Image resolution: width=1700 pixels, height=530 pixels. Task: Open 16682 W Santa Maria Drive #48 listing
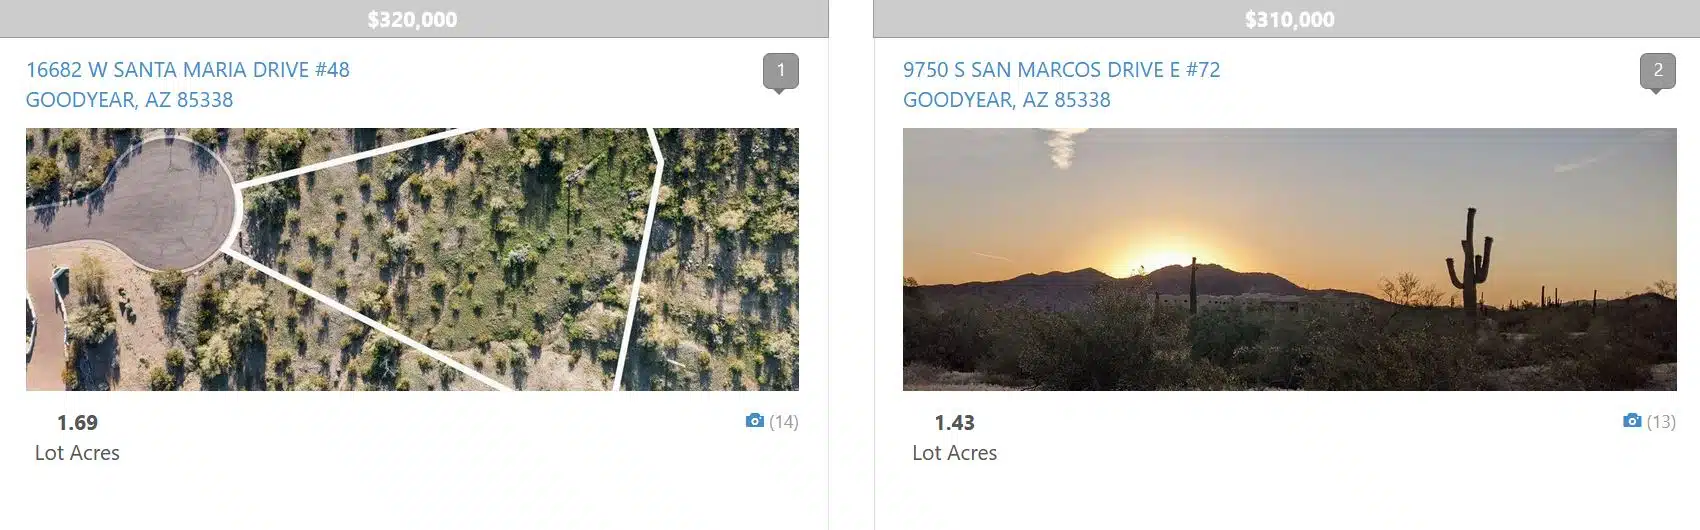pos(188,70)
